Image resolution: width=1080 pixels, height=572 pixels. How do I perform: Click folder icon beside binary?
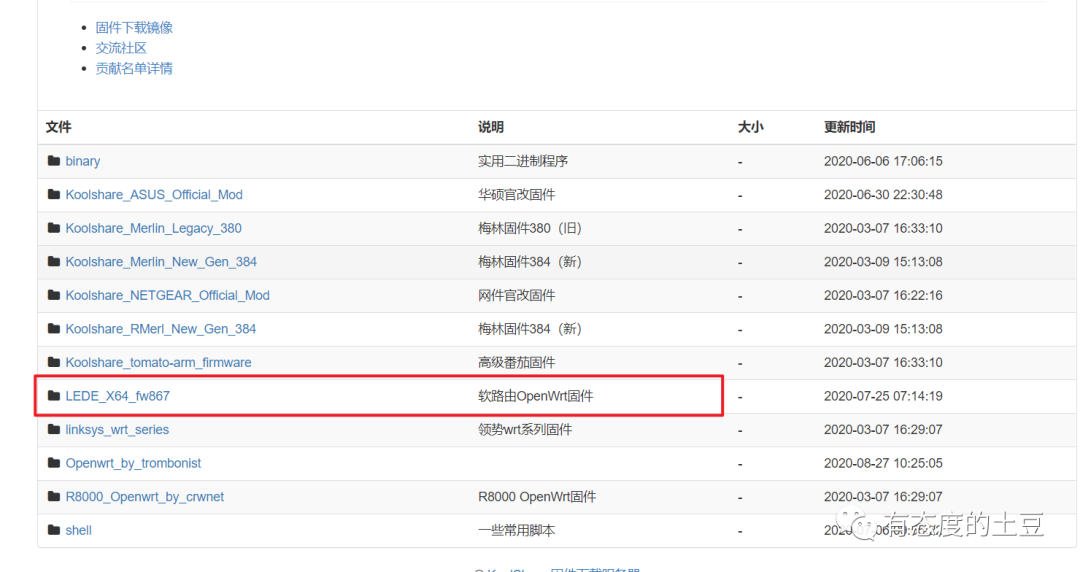tap(54, 161)
